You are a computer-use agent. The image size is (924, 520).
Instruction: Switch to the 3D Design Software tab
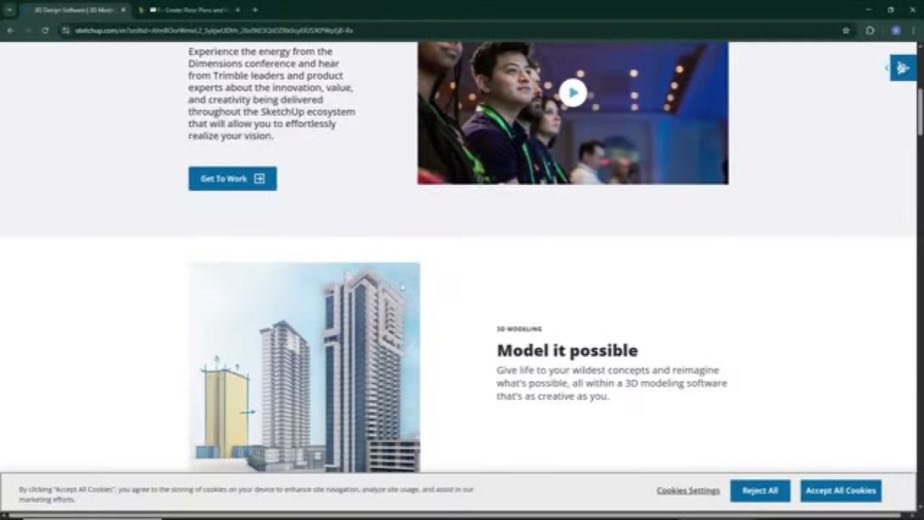[x=74, y=10]
